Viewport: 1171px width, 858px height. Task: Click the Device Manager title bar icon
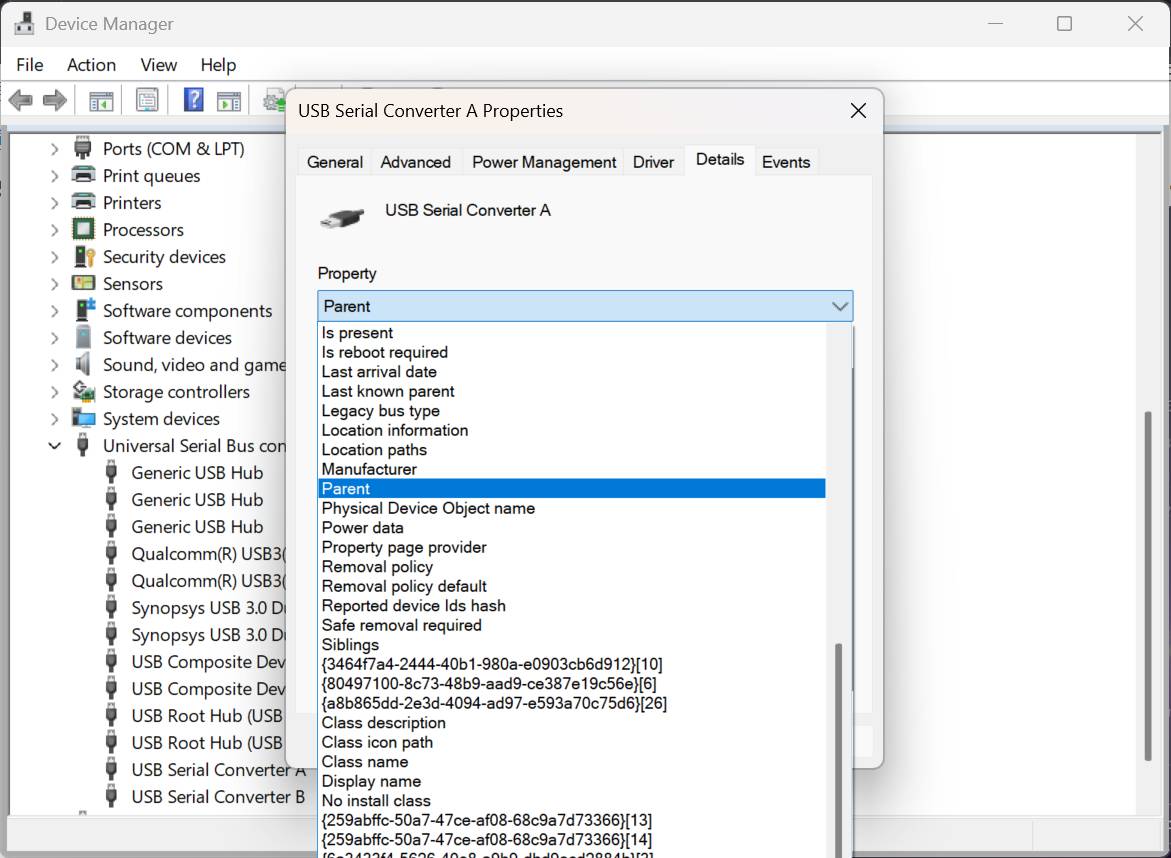(24, 24)
